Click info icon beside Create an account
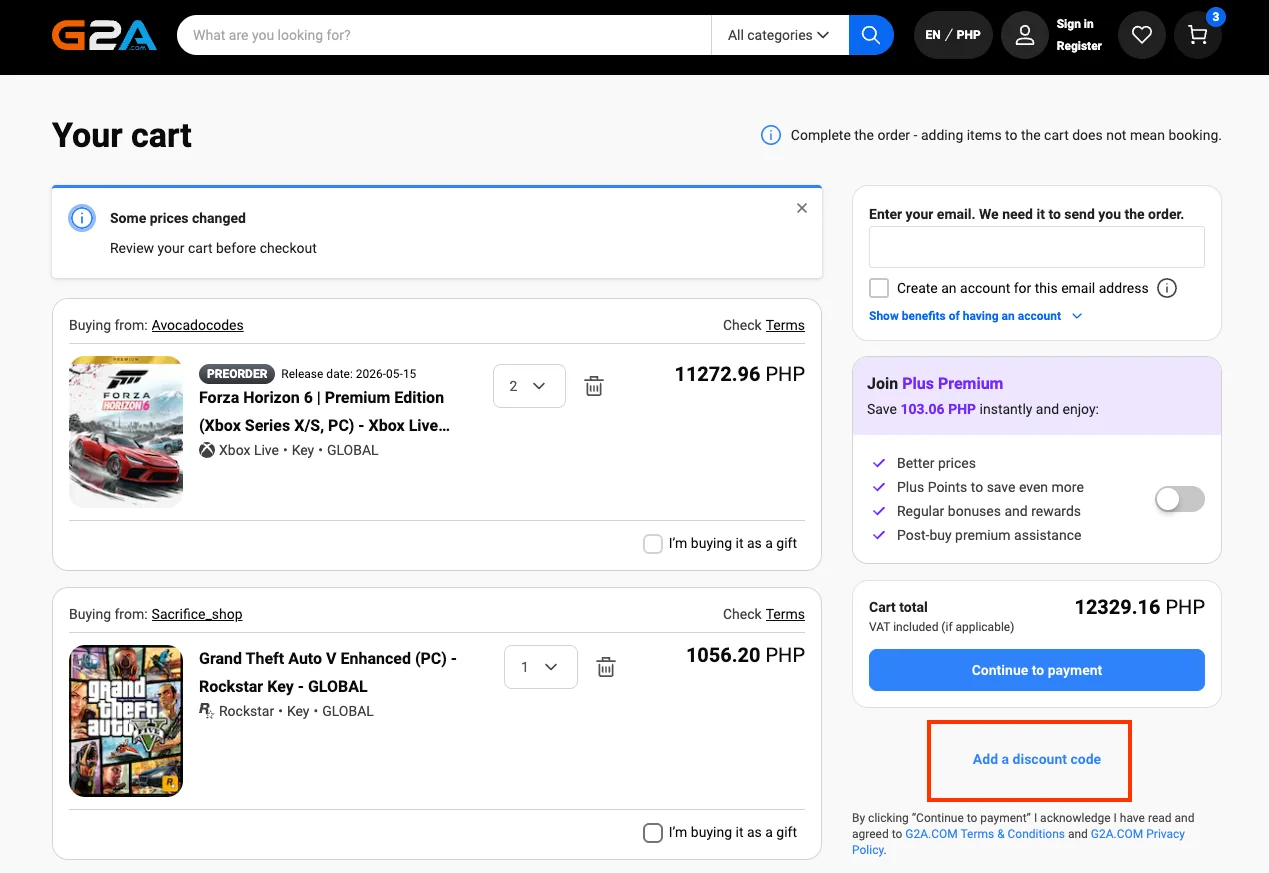1269x873 pixels. tap(1166, 288)
